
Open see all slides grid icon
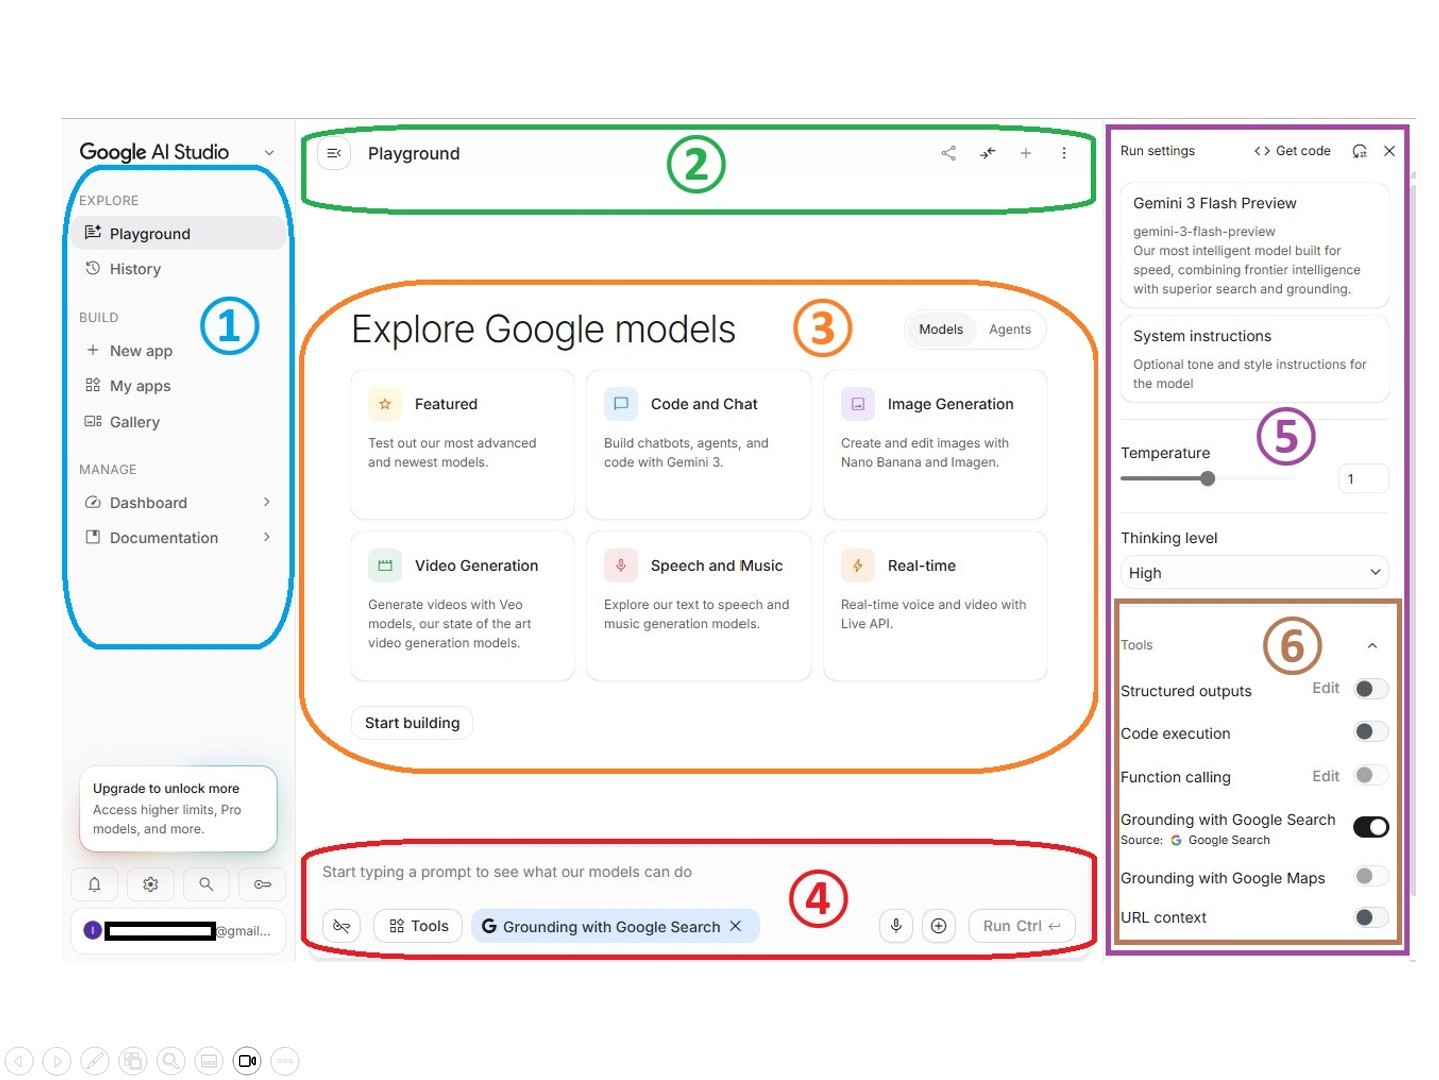coord(133,1060)
